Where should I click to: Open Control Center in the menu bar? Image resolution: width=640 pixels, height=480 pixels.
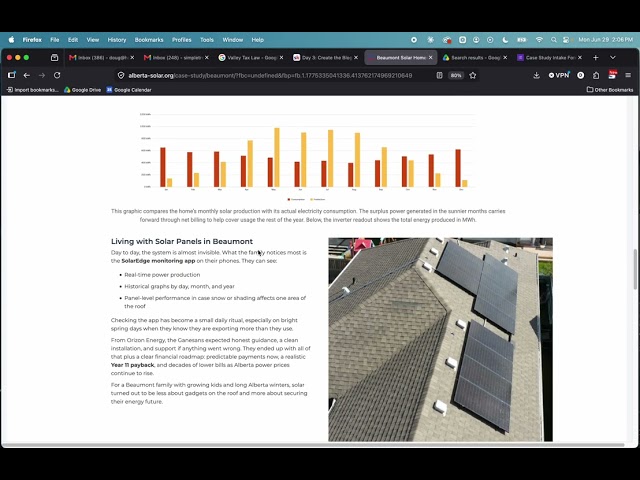(x=566, y=40)
